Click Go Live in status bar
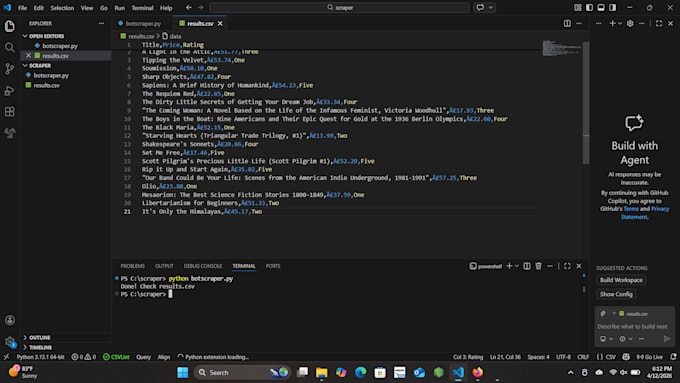This screenshot has height=383, width=680. [649, 357]
